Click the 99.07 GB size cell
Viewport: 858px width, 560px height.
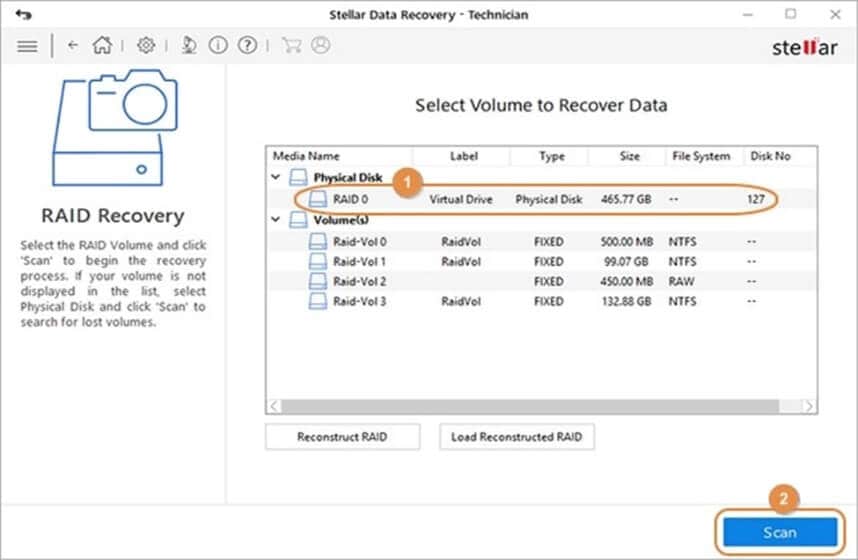626,262
